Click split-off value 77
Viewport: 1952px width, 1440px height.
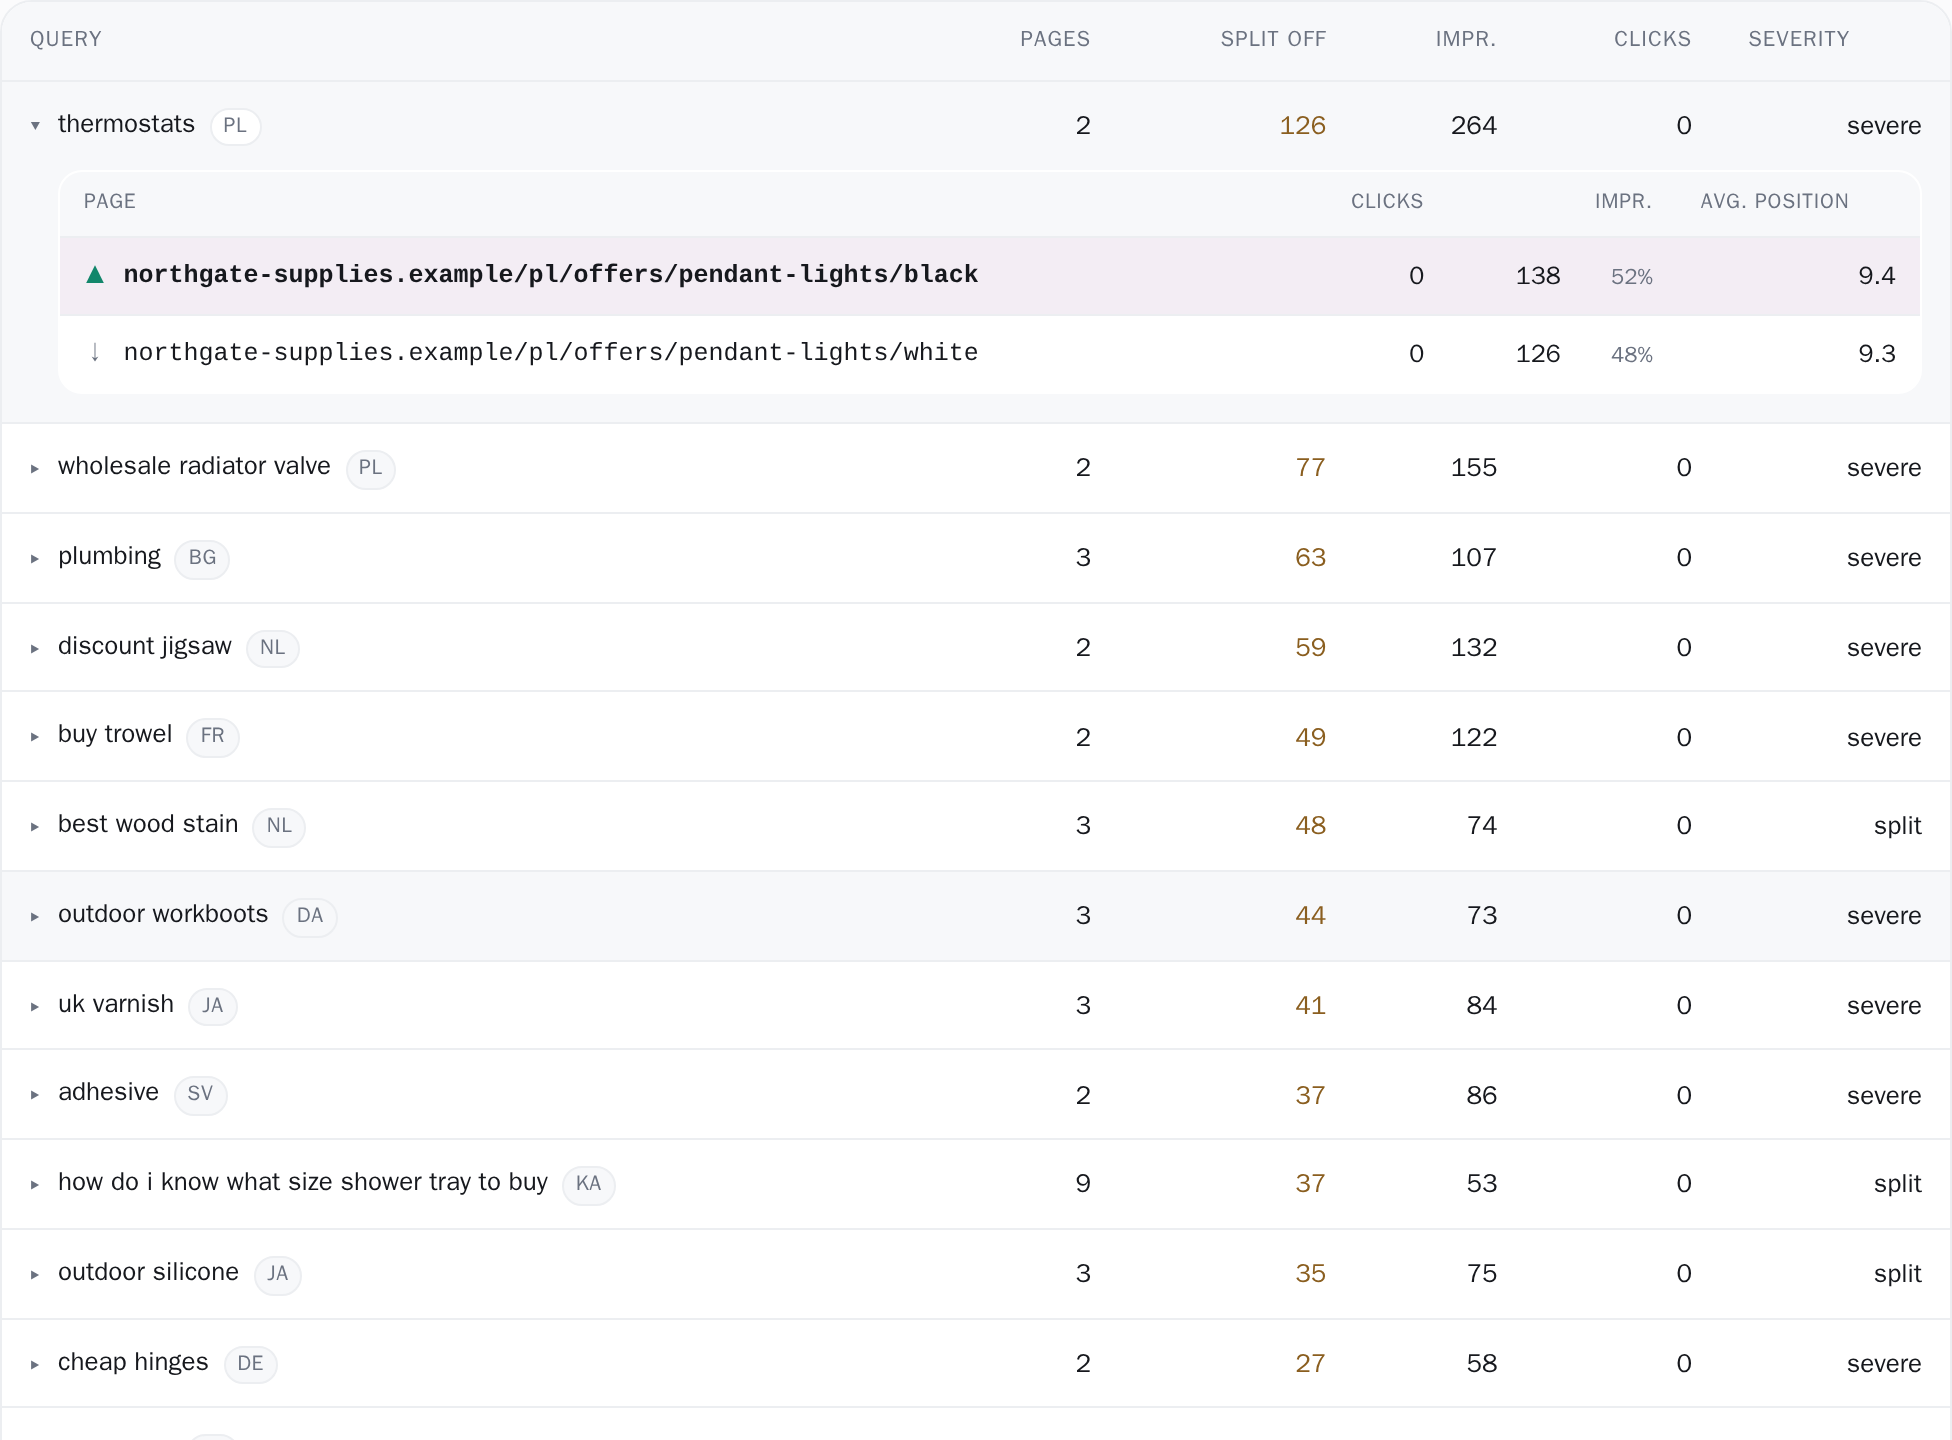point(1310,468)
